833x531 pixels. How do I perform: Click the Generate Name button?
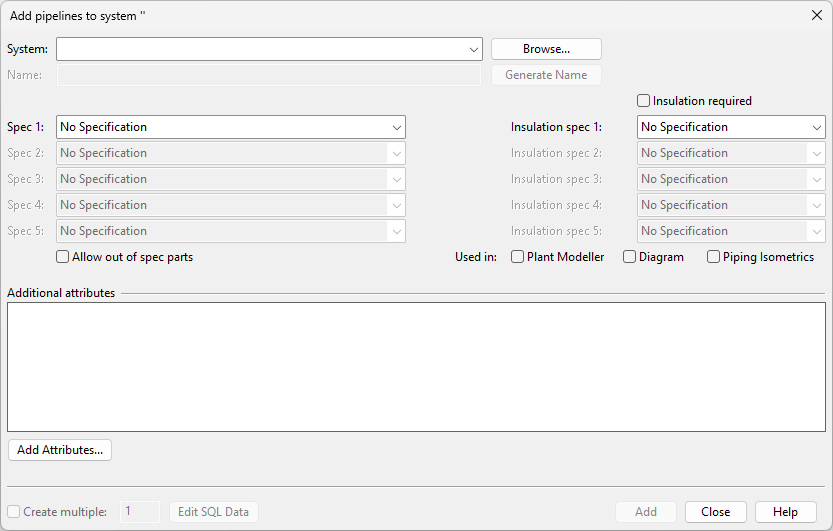pos(546,75)
